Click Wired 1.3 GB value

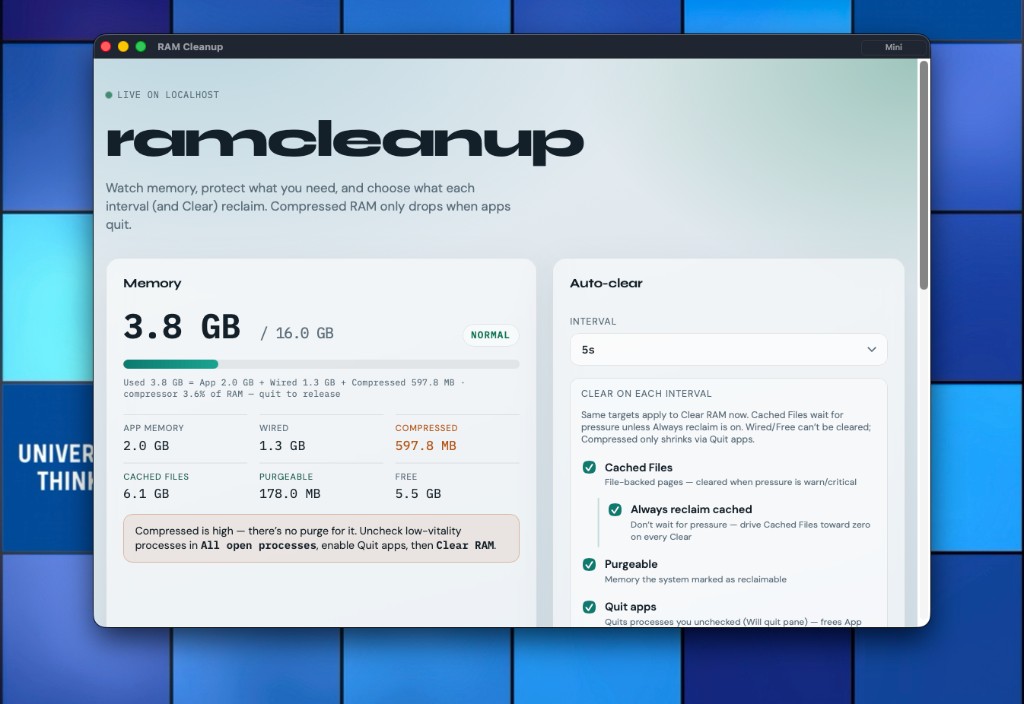tap(282, 445)
